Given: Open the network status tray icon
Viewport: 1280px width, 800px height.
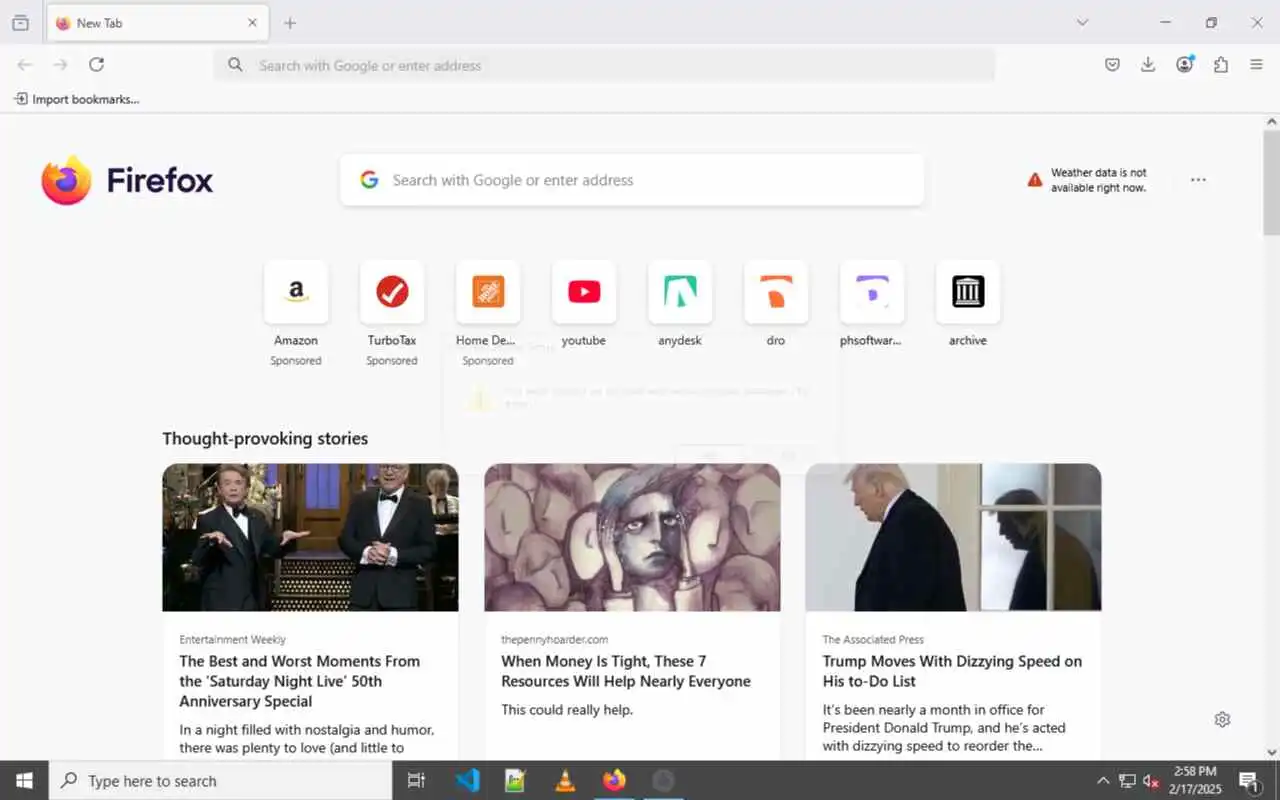Looking at the screenshot, I should pyautogui.click(x=1127, y=781).
